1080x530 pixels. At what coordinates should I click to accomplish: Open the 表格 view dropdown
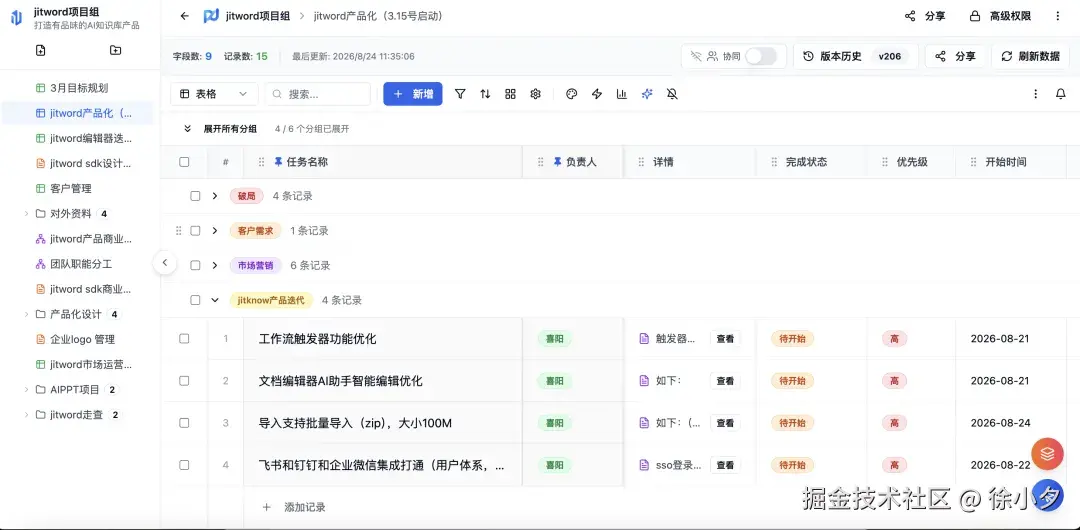(x=214, y=94)
